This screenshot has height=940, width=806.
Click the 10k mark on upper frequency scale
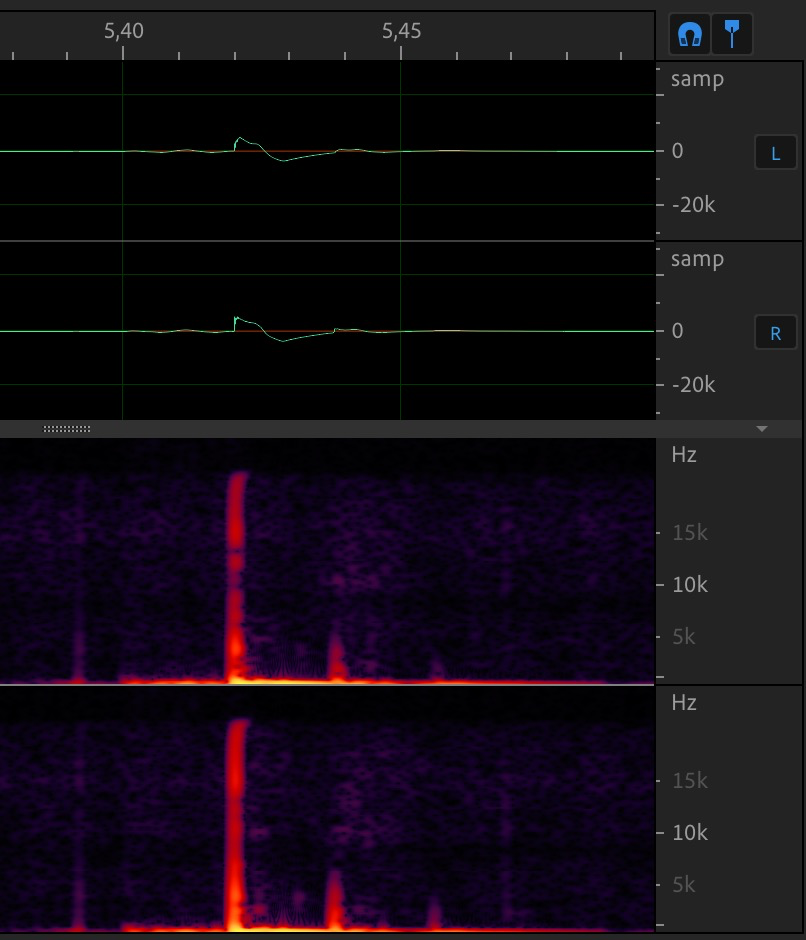point(689,584)
